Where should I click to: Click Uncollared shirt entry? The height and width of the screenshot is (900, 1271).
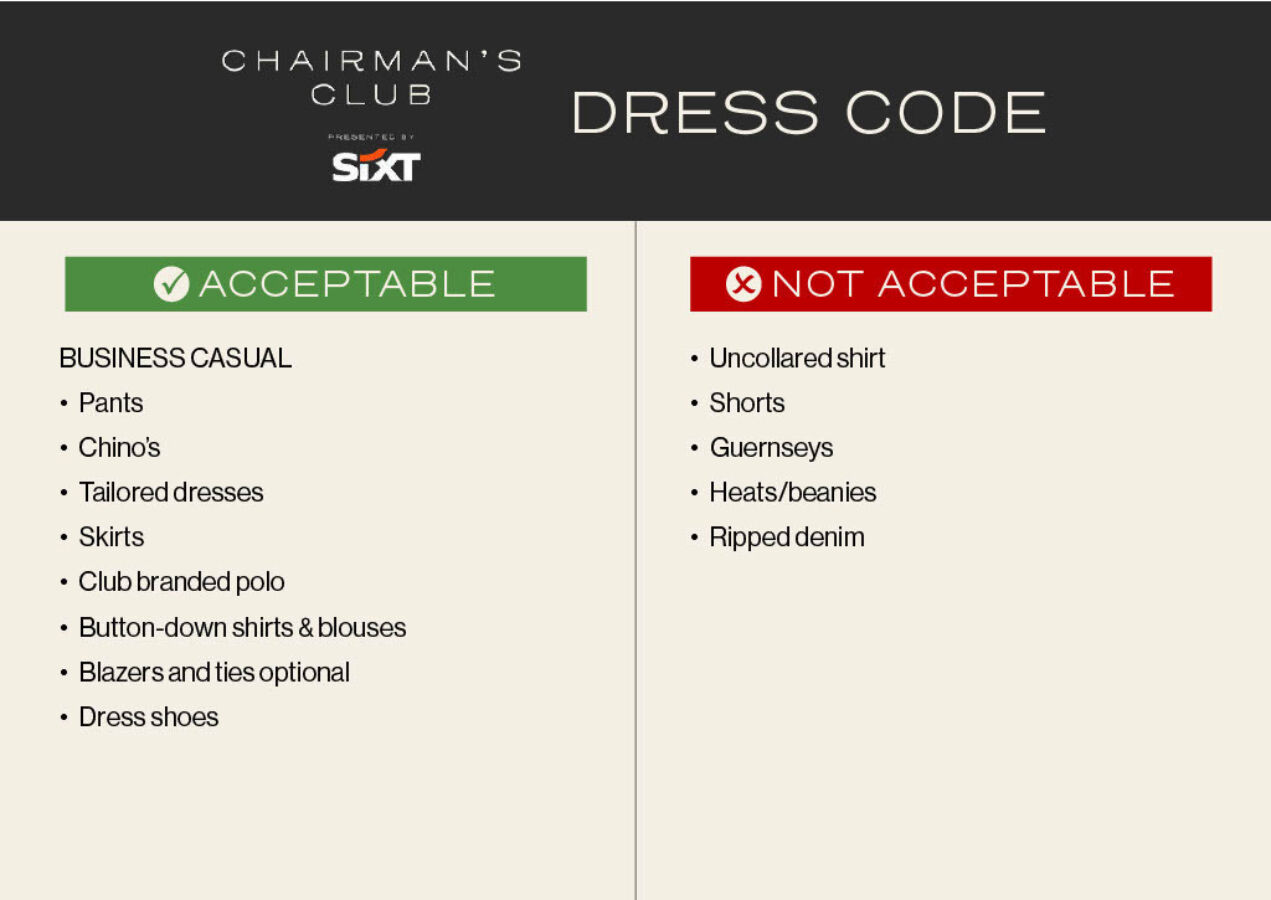(x=797, y=358)
